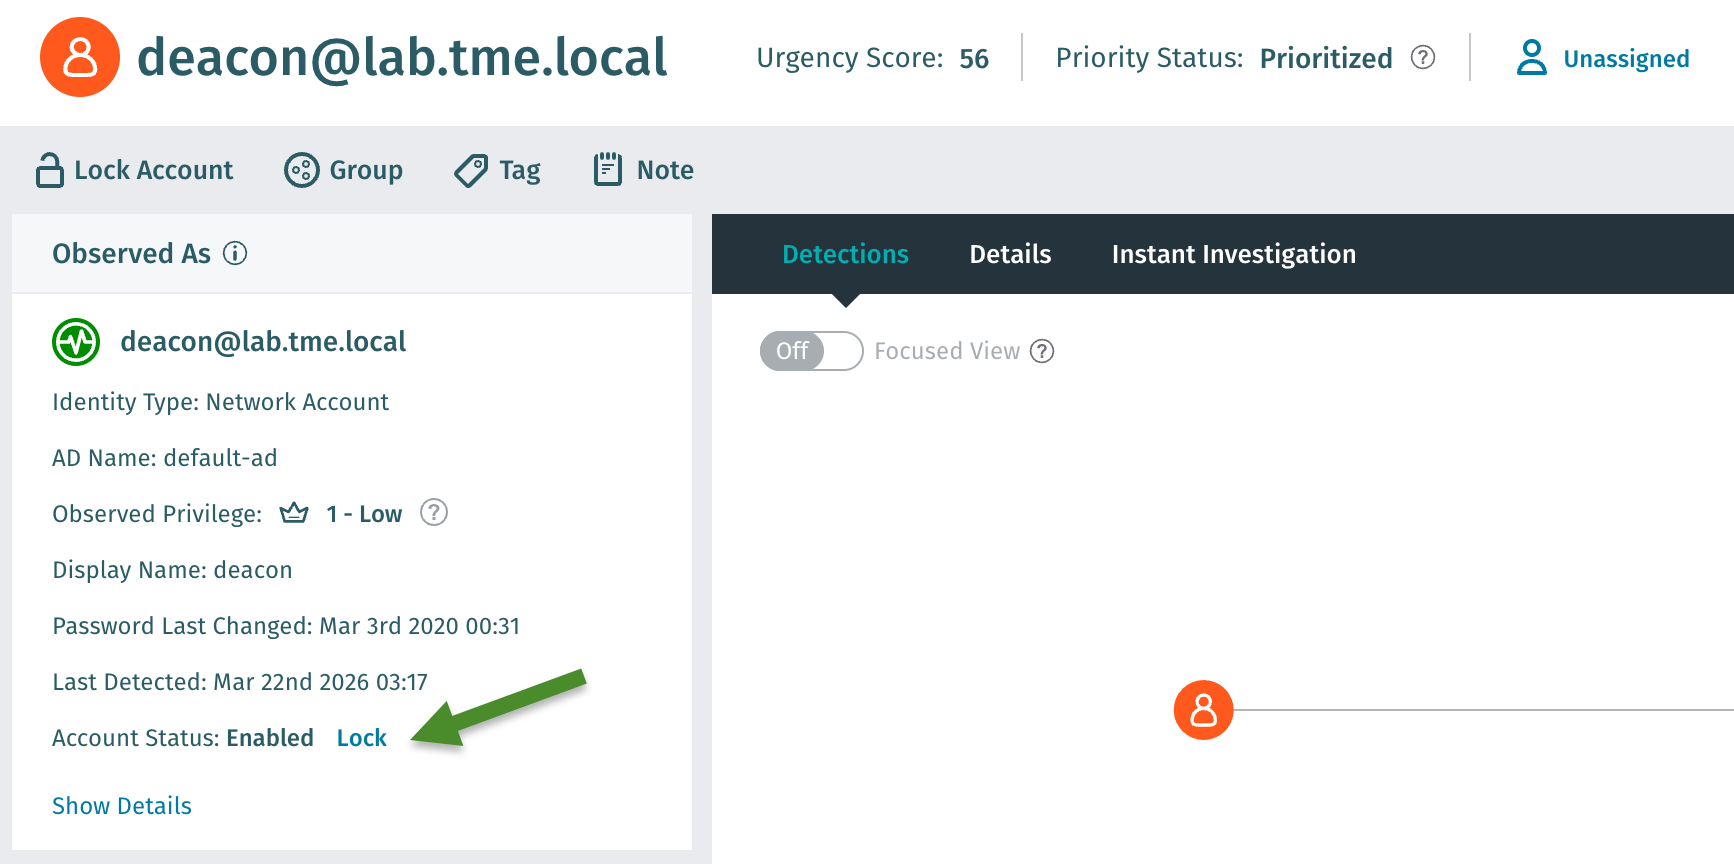Switch to the Details tab
Screen dimensions: 1734x864
click(1010, 254)
